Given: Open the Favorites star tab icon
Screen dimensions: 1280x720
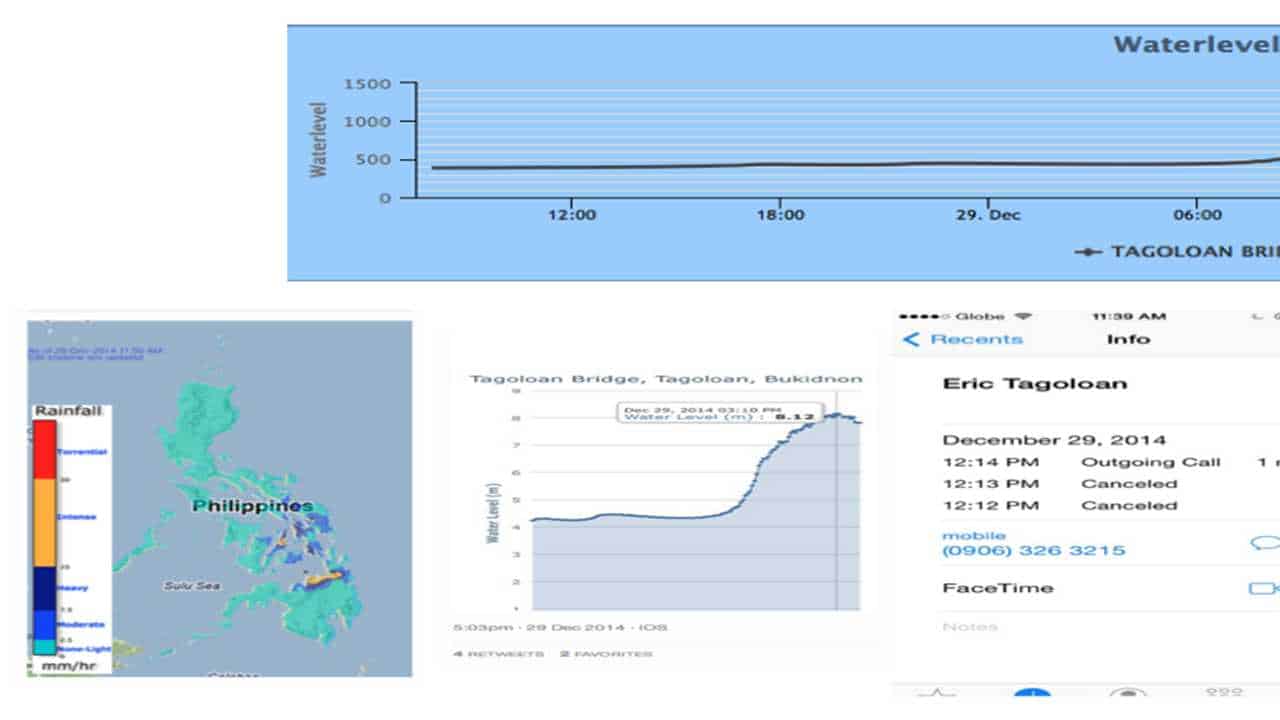Looking at the screenshot, I should tap(937, 693).
